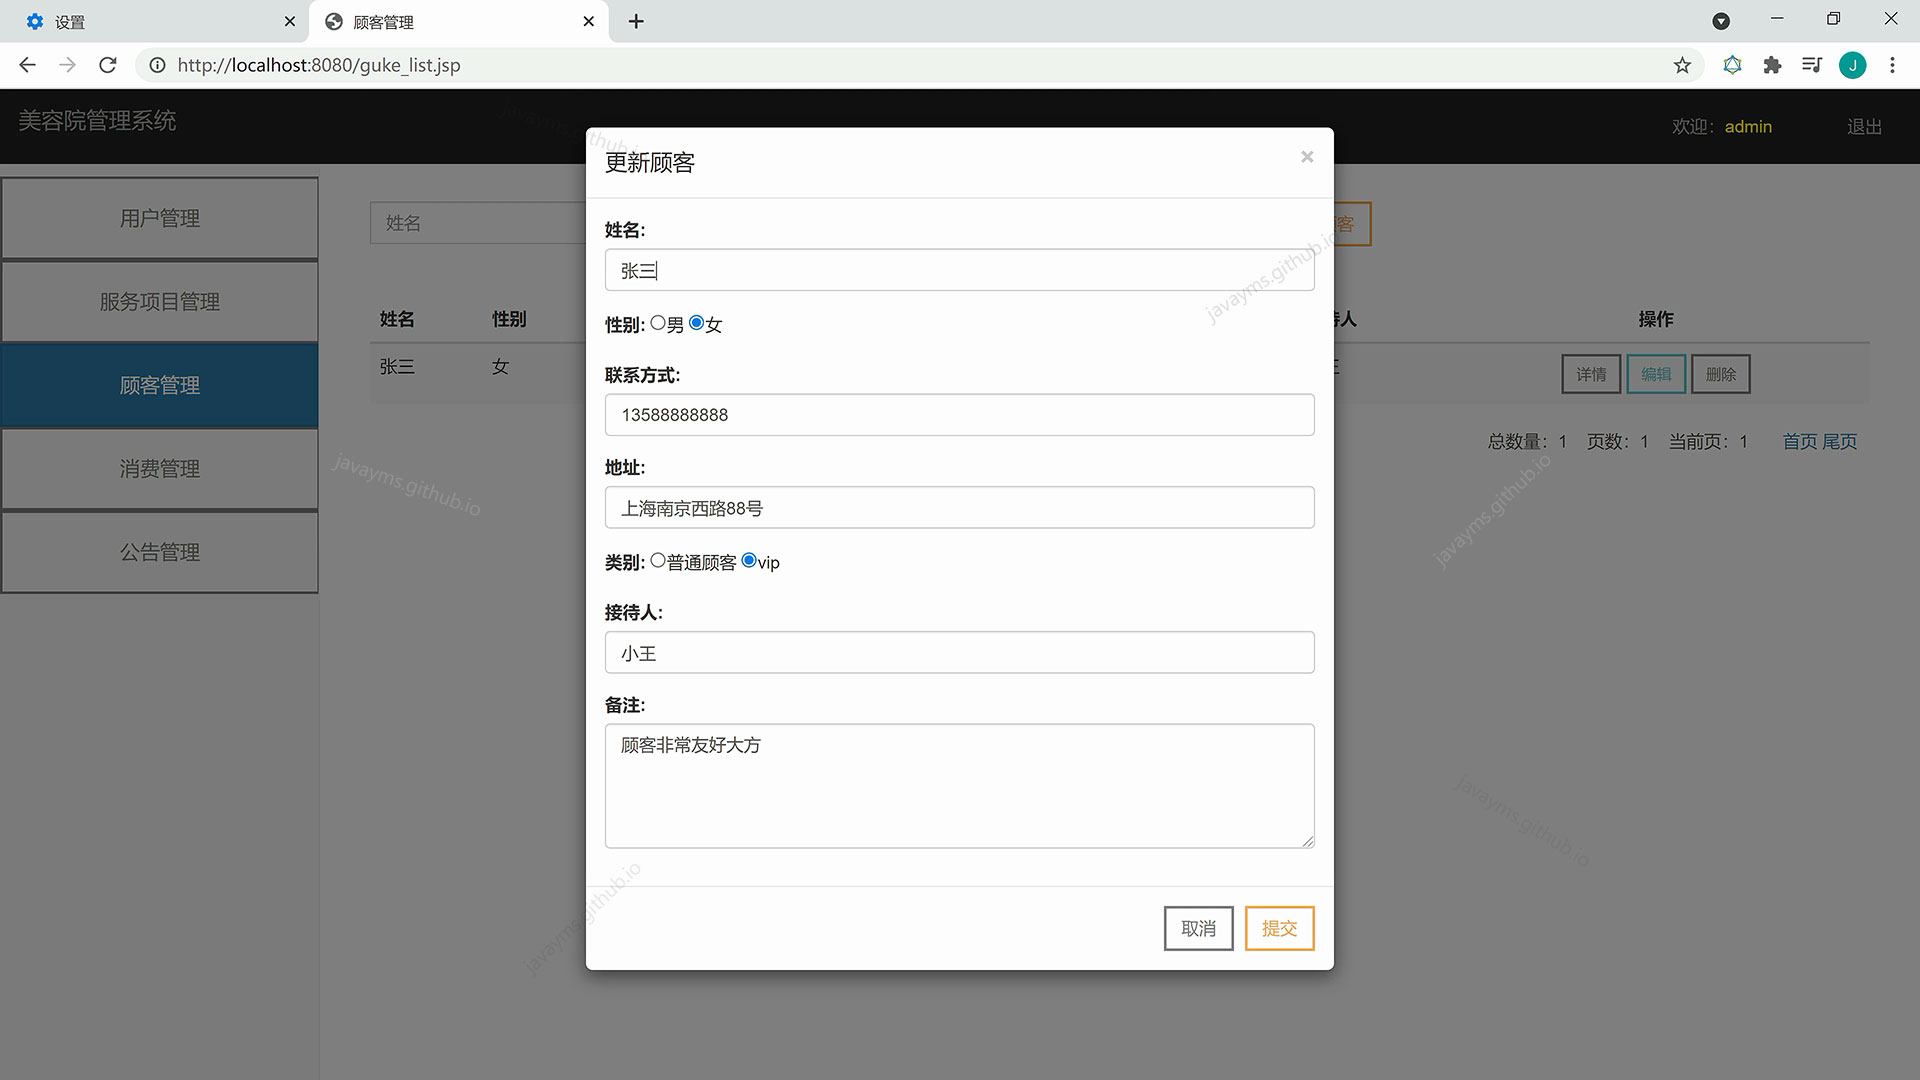Screen dimensions: 1920x1080
Task: Open the media control playlist icon
Action: click(1811, 65)
